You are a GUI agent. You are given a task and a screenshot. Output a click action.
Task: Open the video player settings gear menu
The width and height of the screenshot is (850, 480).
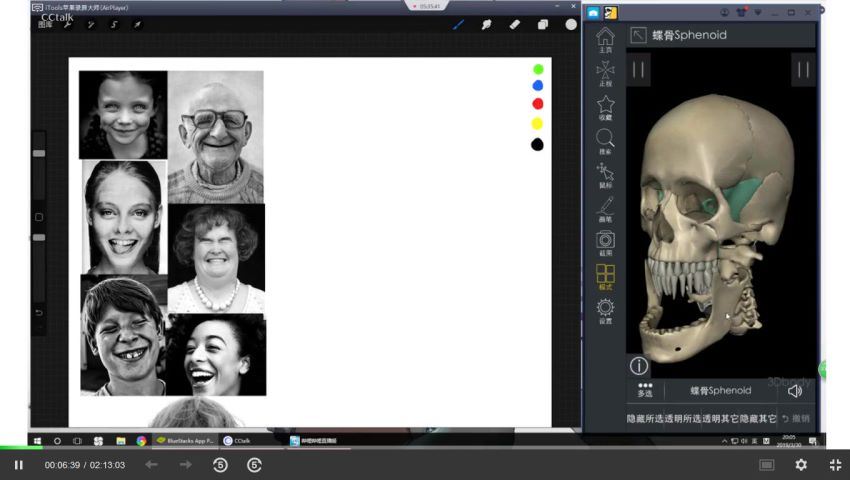click(x=801, y=465)
